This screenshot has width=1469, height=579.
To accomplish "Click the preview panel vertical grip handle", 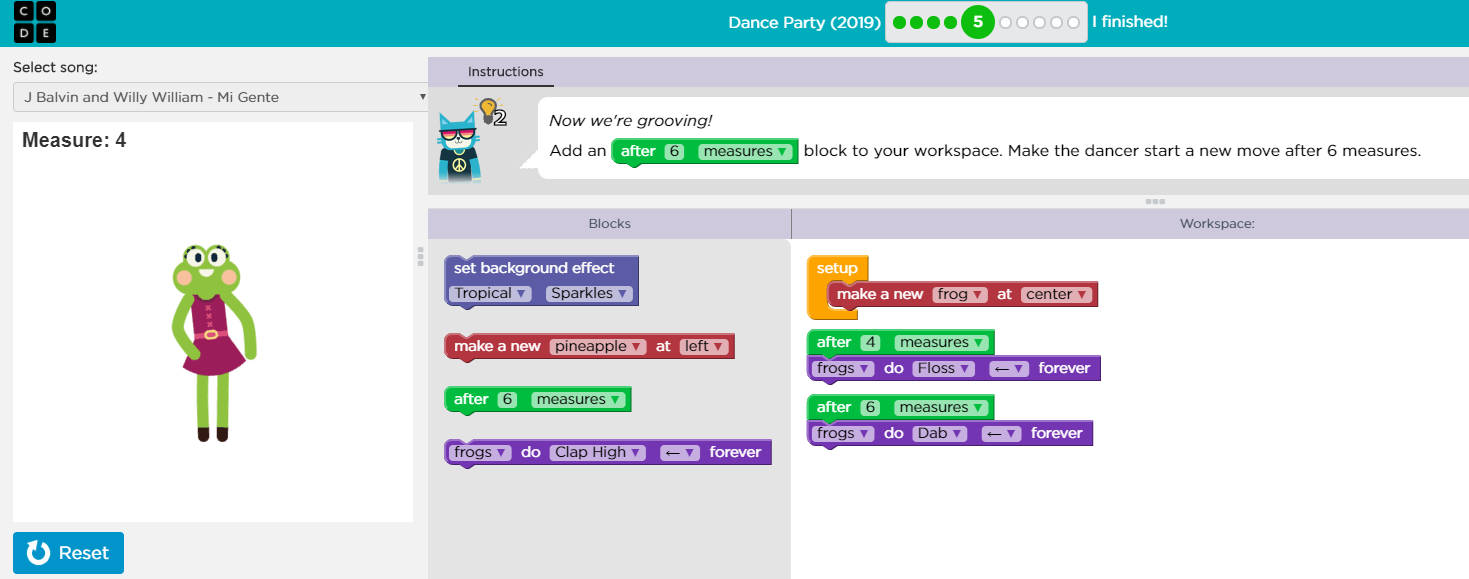I will tap(420, 257).
